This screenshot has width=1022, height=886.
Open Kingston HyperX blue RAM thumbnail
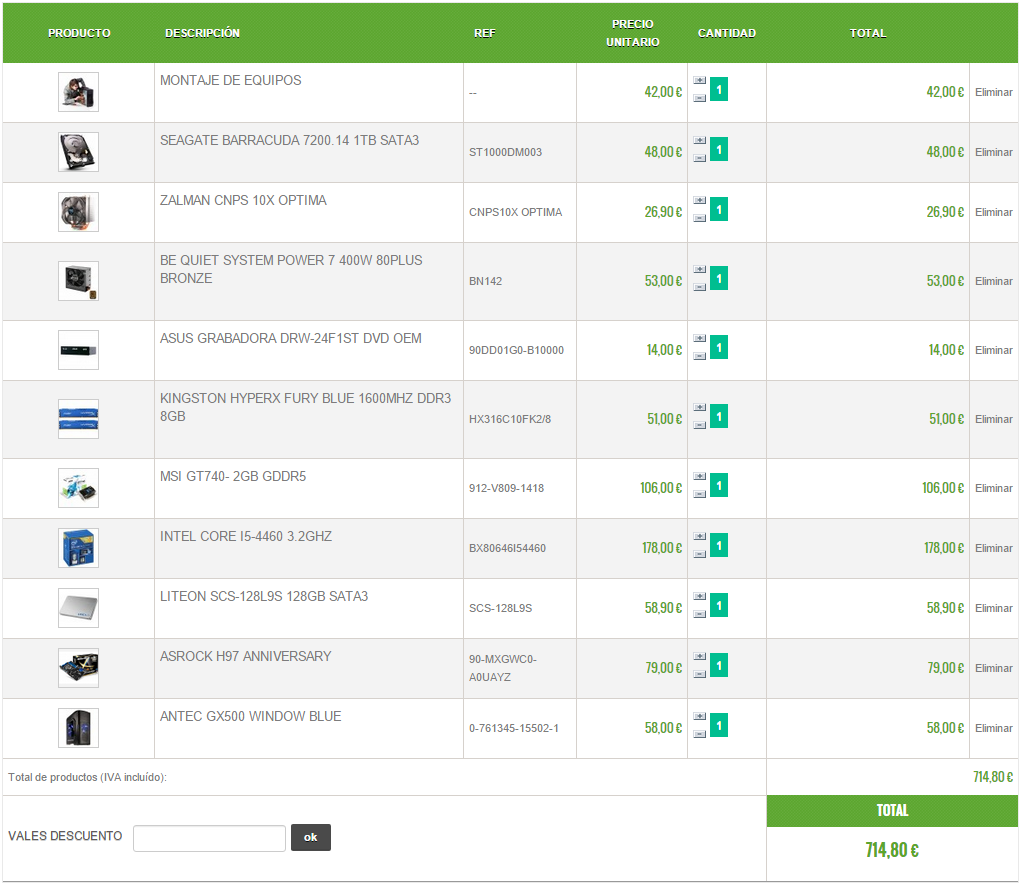click(78, 419)
